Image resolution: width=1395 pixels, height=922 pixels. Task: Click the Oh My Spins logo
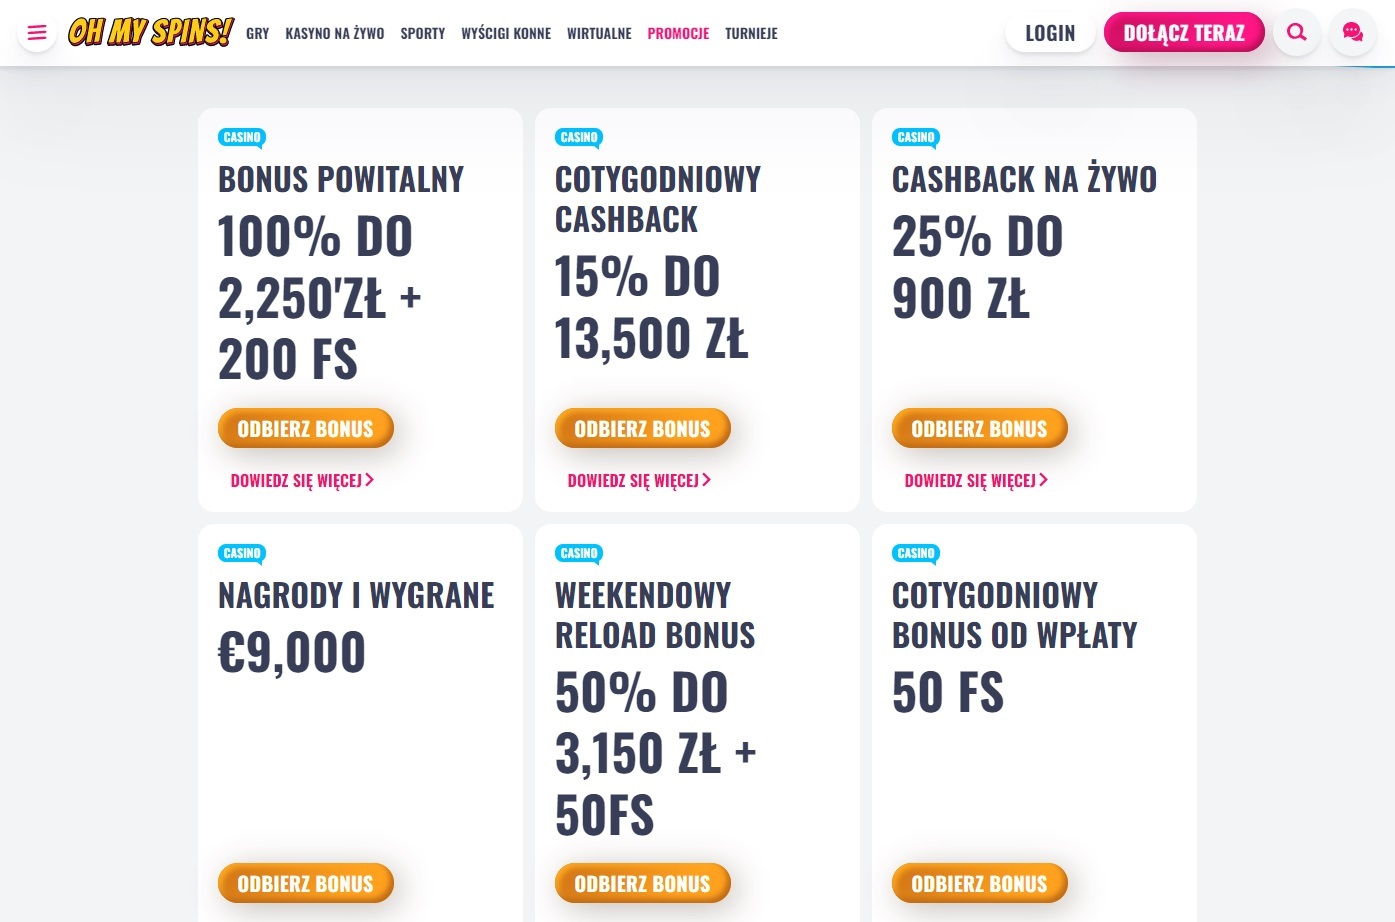coord(151,32)
